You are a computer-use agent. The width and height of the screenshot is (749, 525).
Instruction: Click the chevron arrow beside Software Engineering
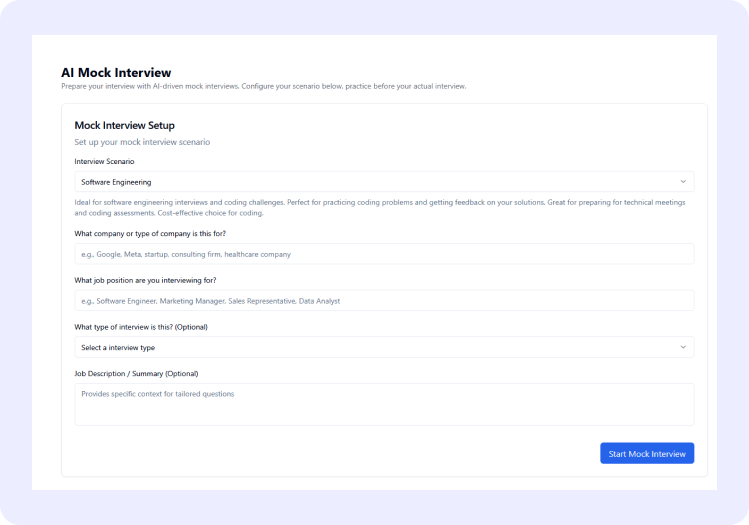(683, 182)
